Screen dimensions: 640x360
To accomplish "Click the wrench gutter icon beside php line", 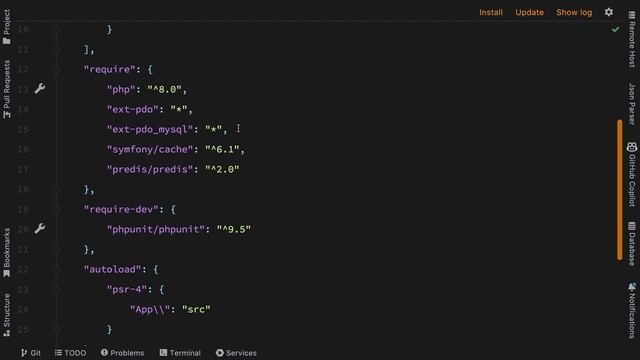I will pos(40,89).
